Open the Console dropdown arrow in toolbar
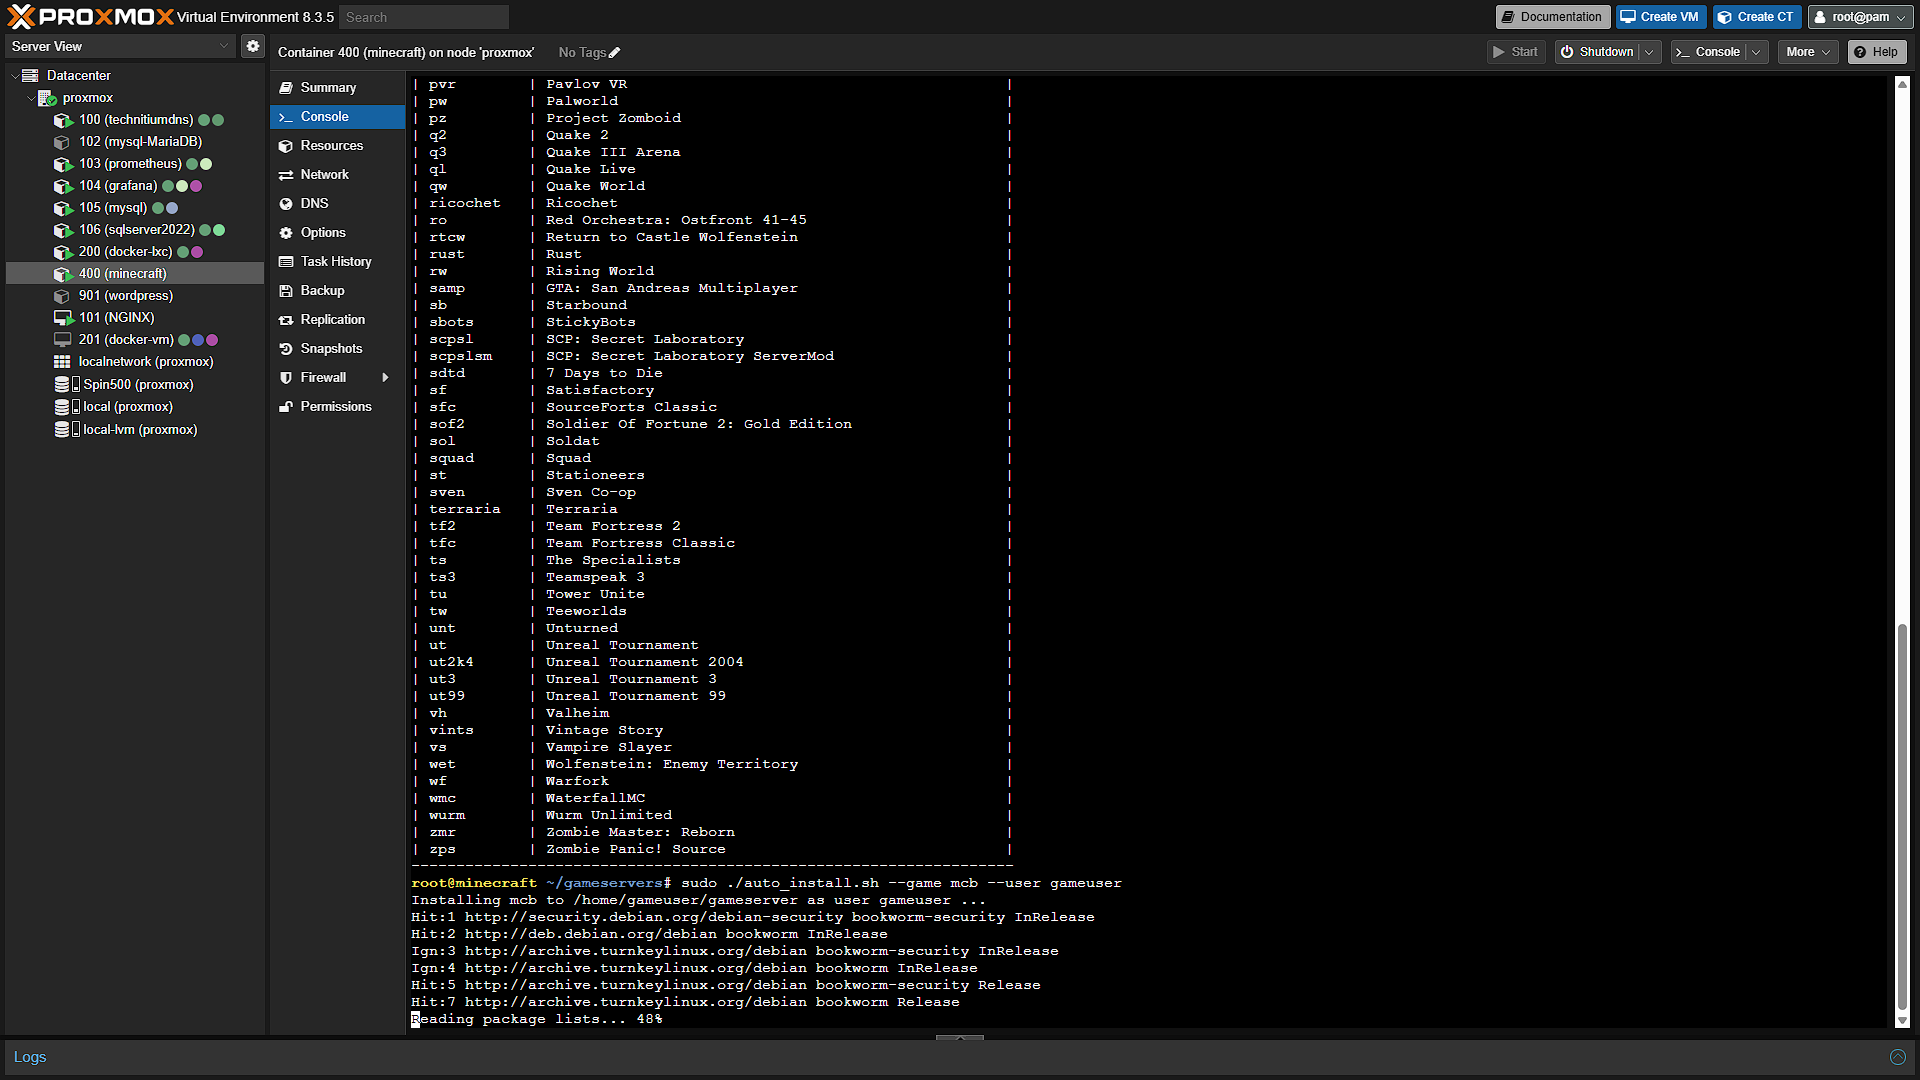Viewport: 1920px width, 1080px height. pos(1756,52)
